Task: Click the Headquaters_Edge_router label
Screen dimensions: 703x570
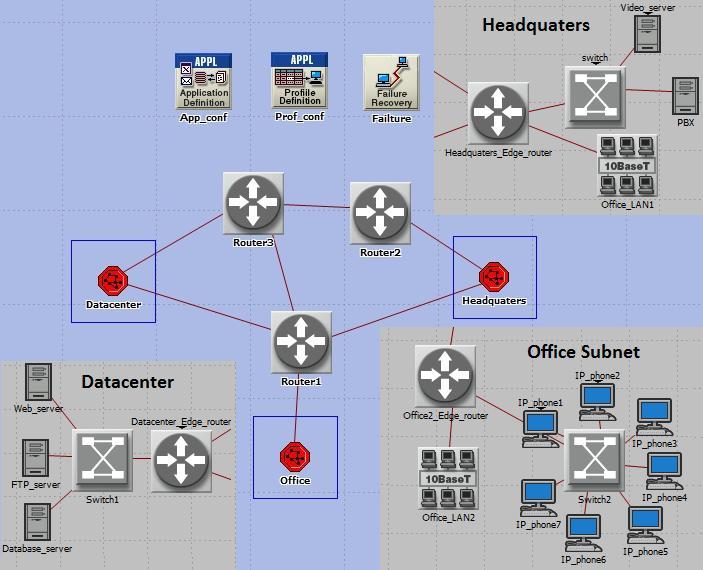Action: (499, 152)
